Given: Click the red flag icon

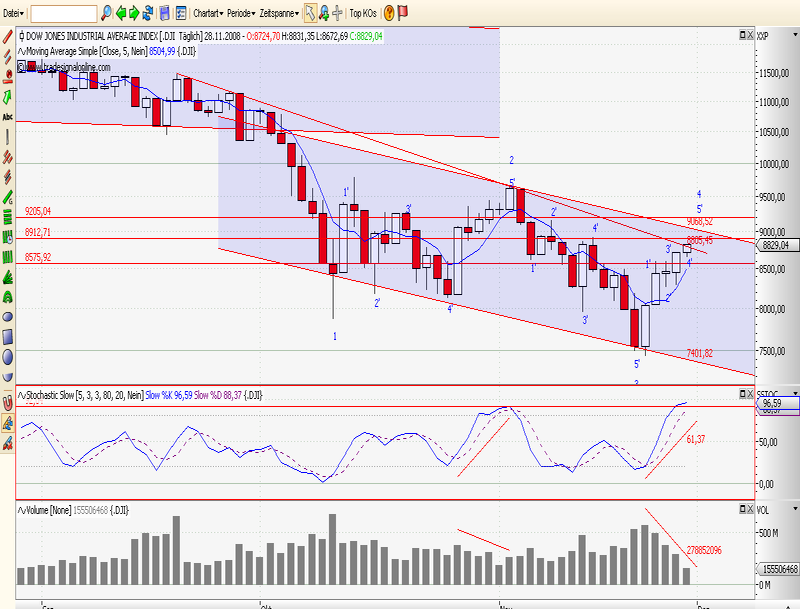Looking at the screenshot, I should [403, 13].
